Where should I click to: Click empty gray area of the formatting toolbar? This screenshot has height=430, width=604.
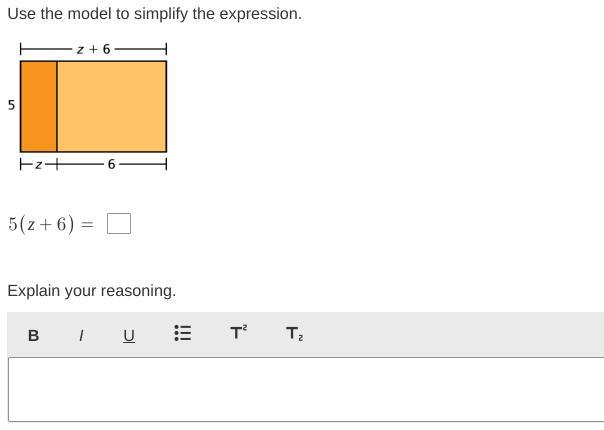click(450, 335)
